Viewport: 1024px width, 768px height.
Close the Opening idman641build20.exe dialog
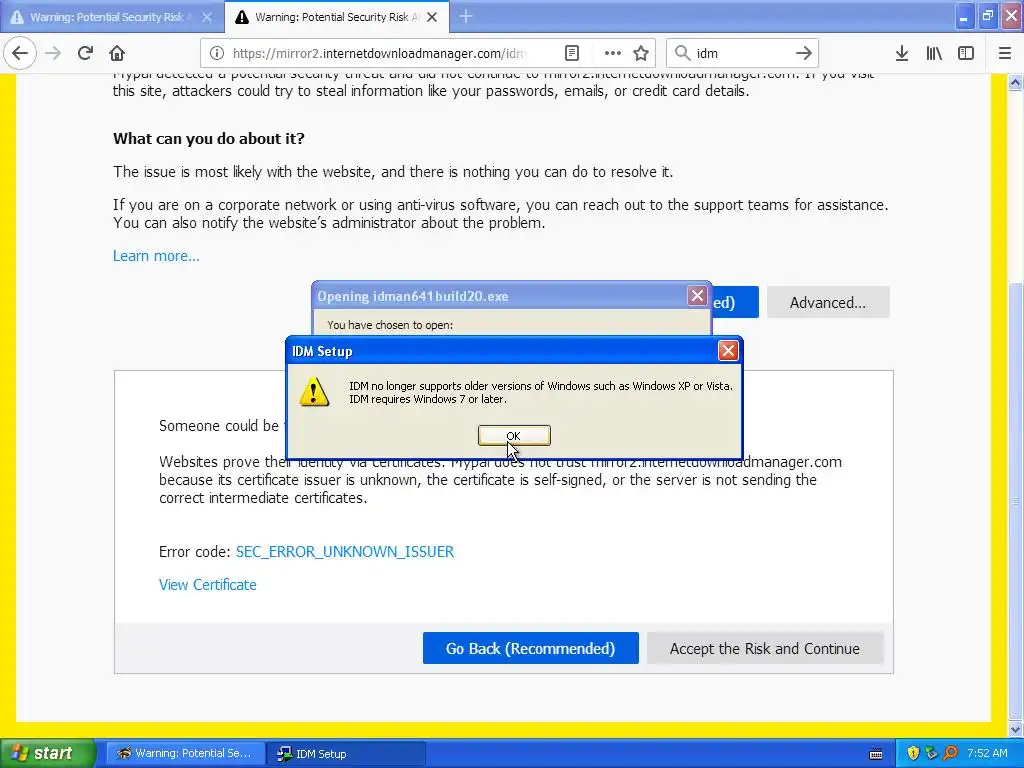click(x=697, y=296)
